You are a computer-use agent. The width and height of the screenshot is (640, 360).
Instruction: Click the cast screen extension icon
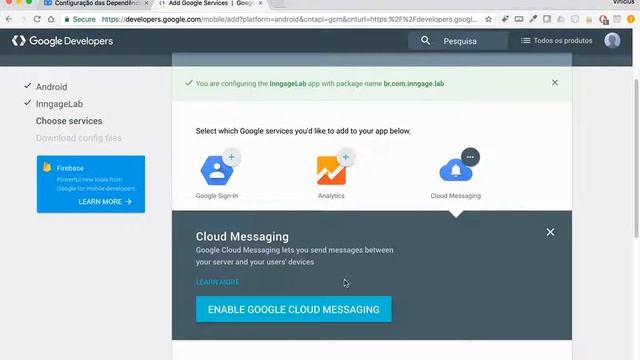point(519,19)
